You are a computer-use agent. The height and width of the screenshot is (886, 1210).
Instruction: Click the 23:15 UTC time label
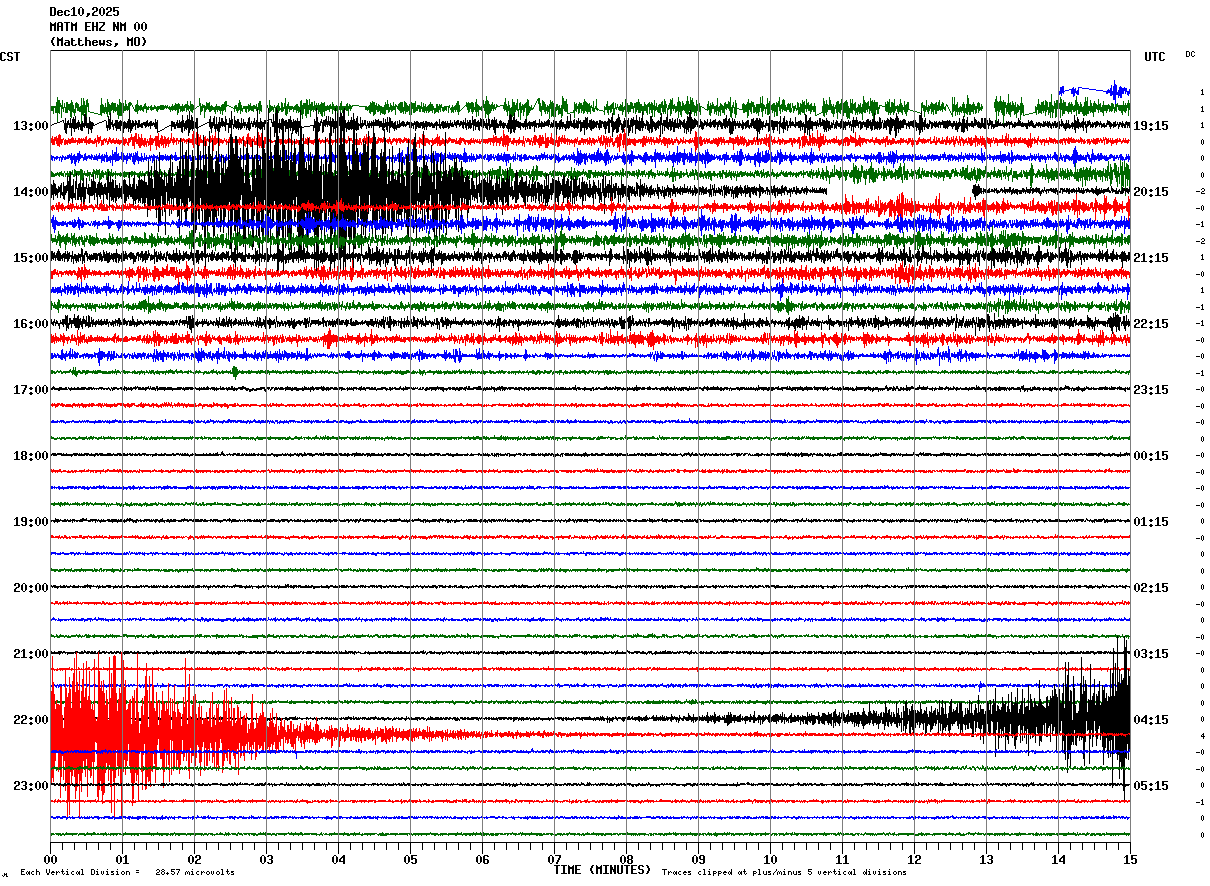(x=1151, y=390)
